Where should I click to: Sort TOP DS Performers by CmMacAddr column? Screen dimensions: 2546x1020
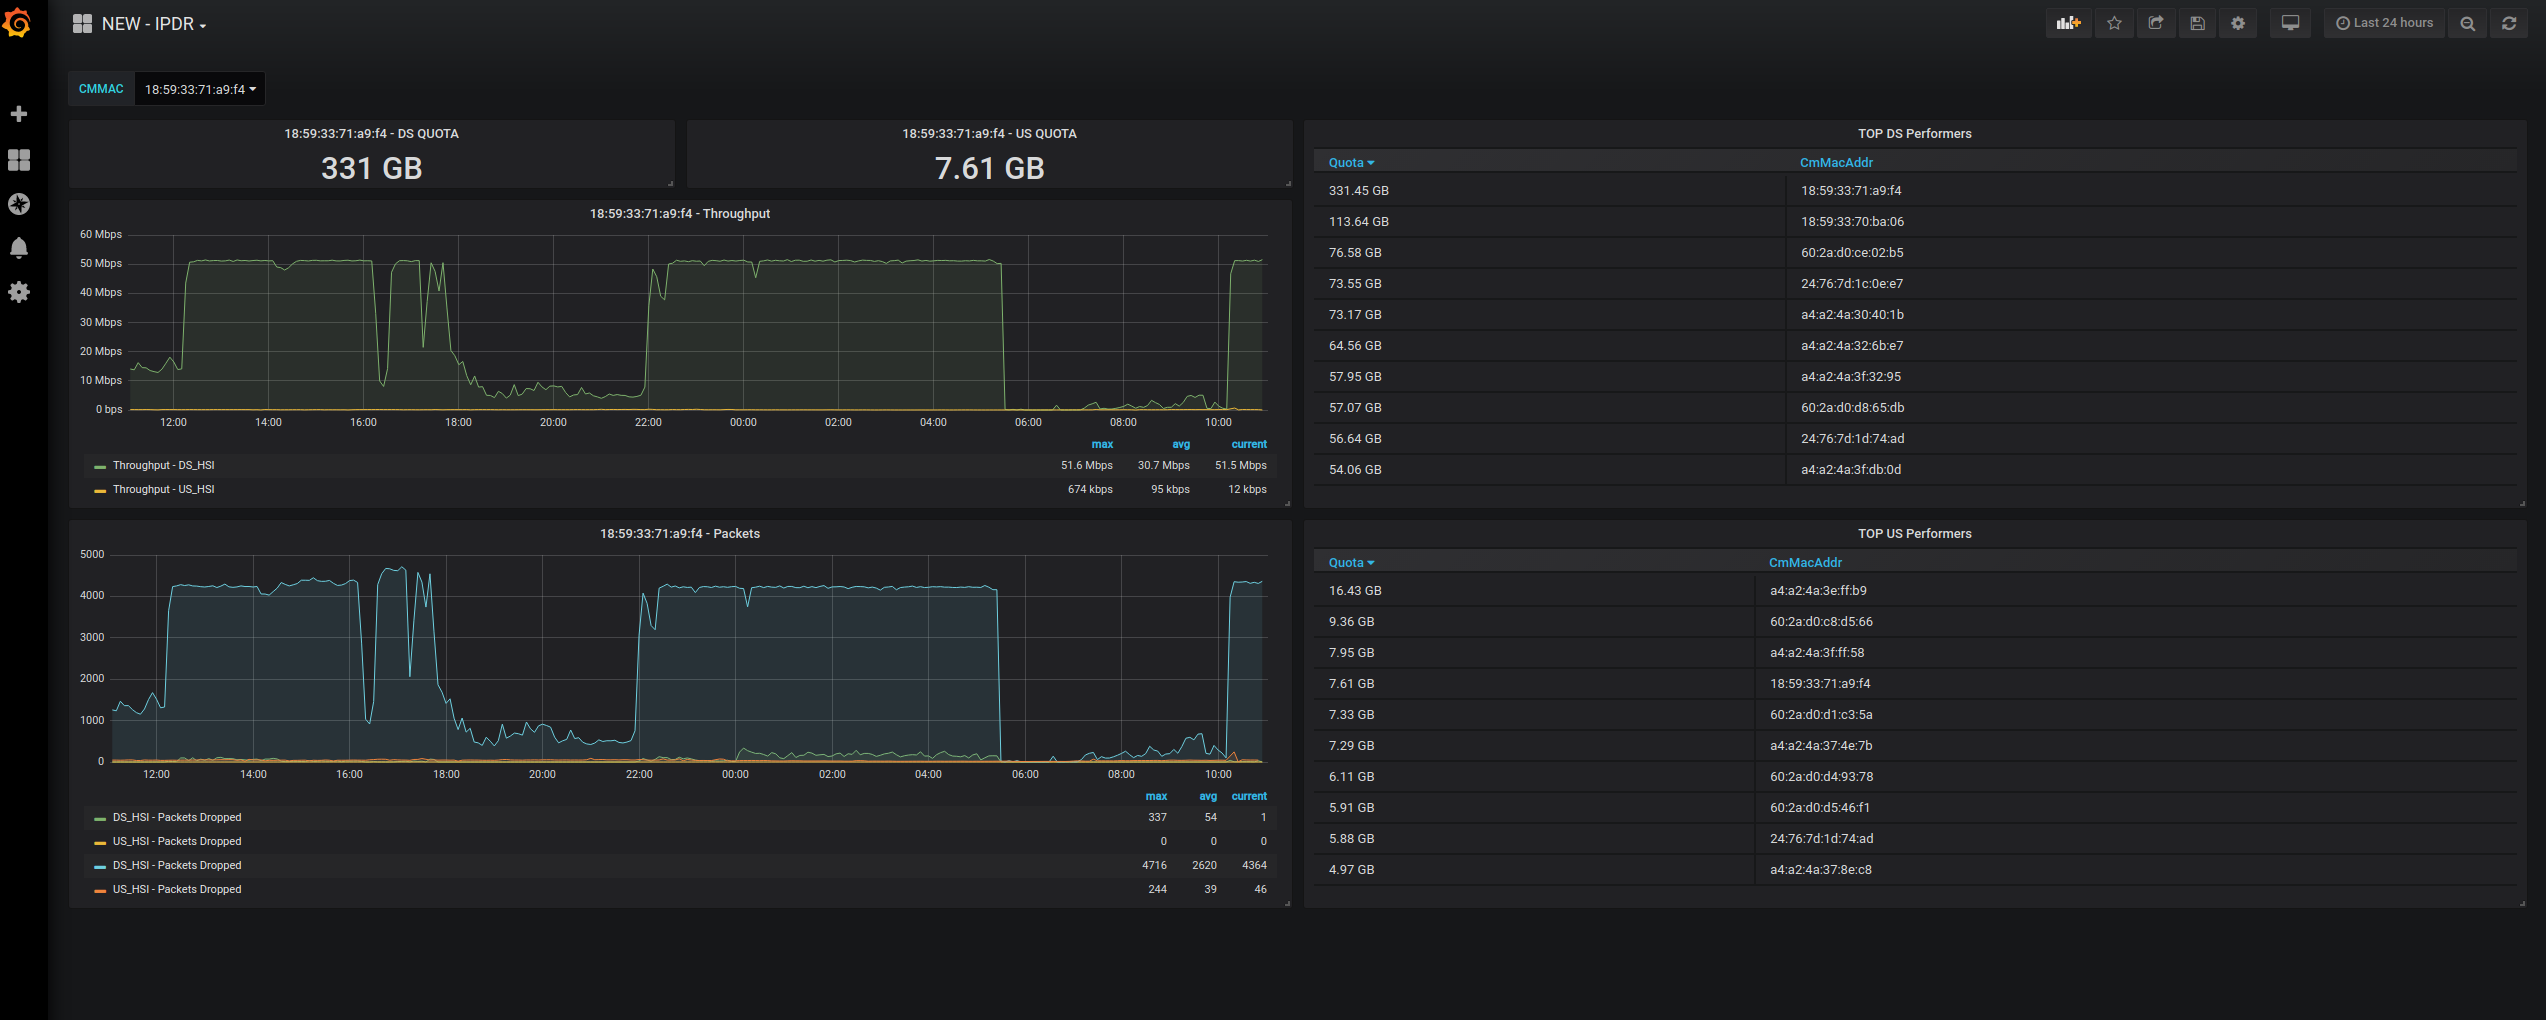pyautogui.click(x=1836, y=163)
